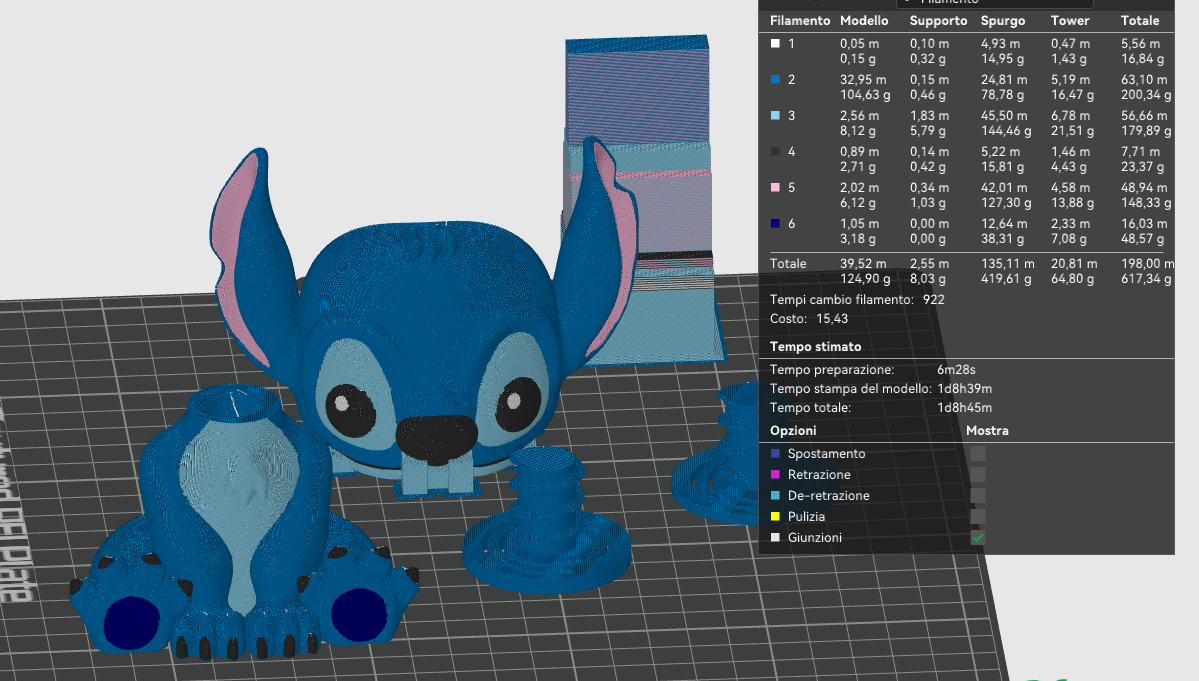Screen dimensions: 1199x681
Task: Click the Retrazione magenta color square
Action: [774, 474]
